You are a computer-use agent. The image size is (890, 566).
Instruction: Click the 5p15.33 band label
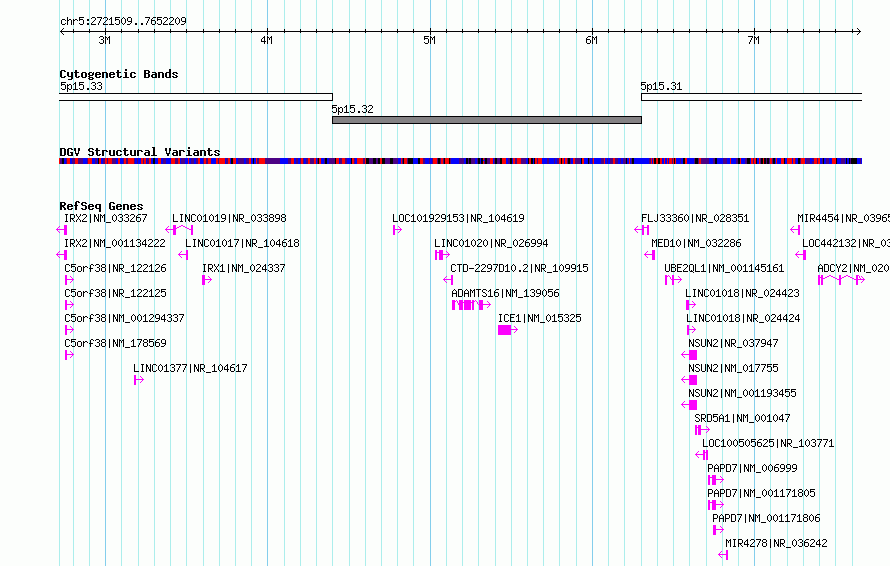[81, 86]
